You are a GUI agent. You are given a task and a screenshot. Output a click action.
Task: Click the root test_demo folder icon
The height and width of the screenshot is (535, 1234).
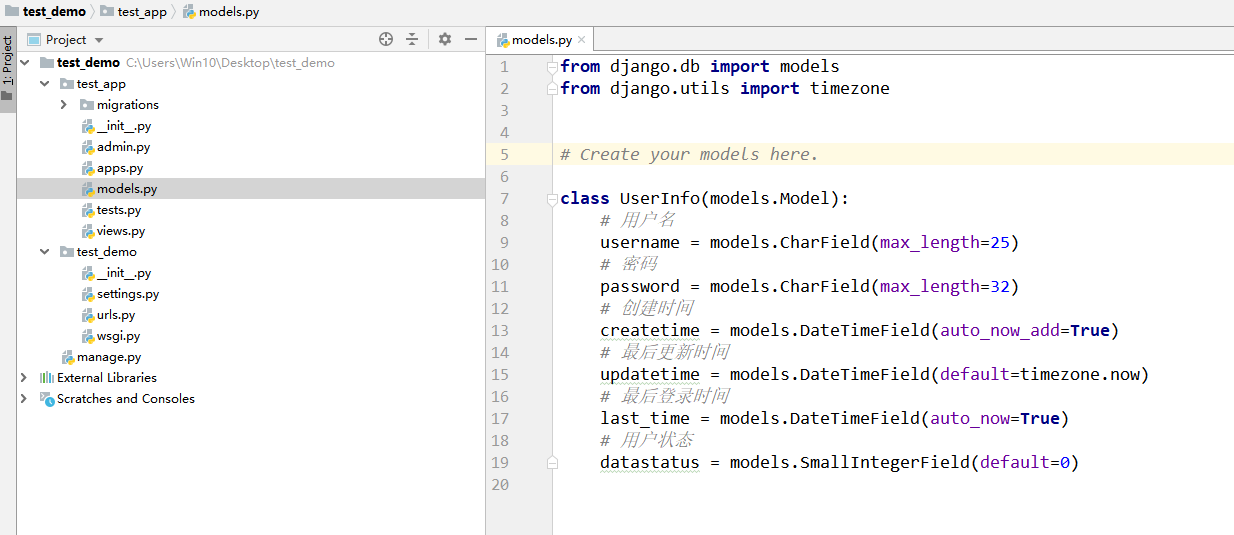46,62
